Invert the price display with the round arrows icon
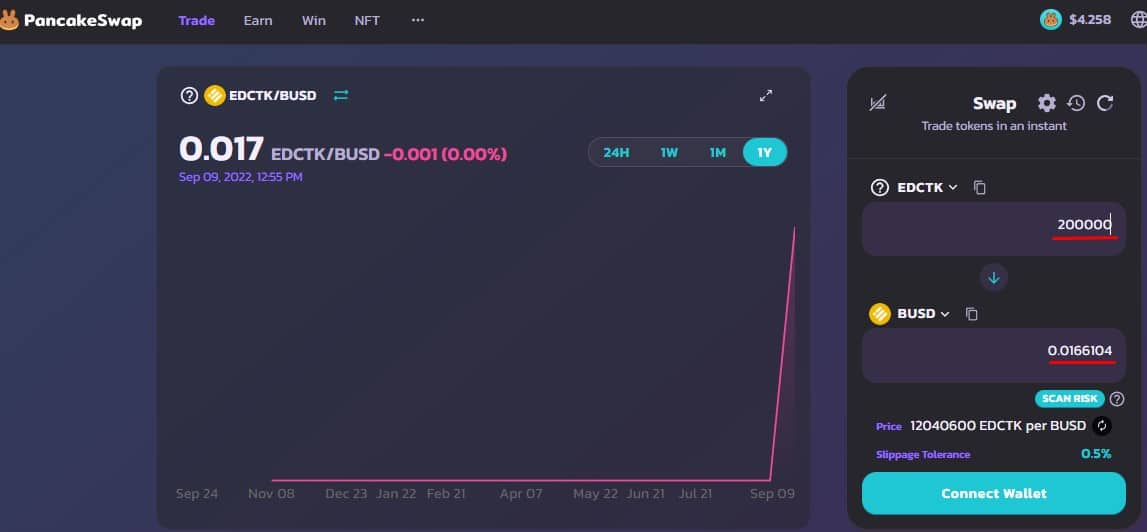Screen dimensions: 1147x532 [x=1102, y=426]
